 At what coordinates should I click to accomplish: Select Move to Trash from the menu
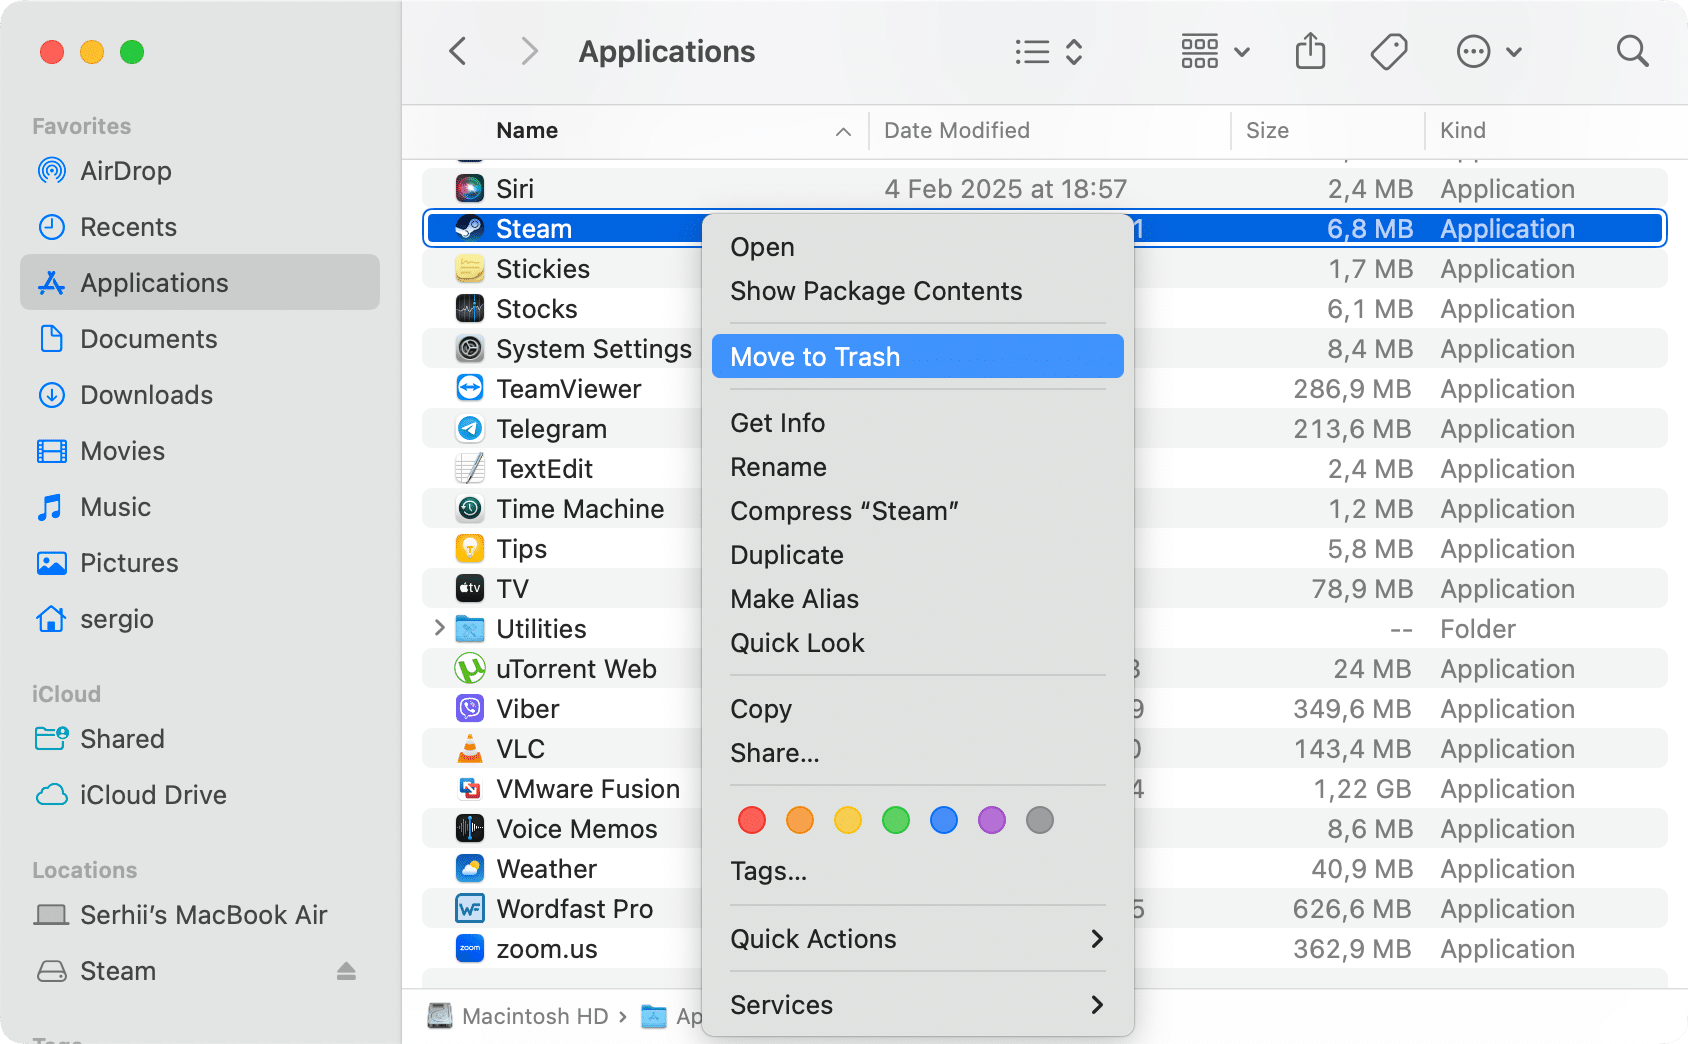tap(816, 356)
